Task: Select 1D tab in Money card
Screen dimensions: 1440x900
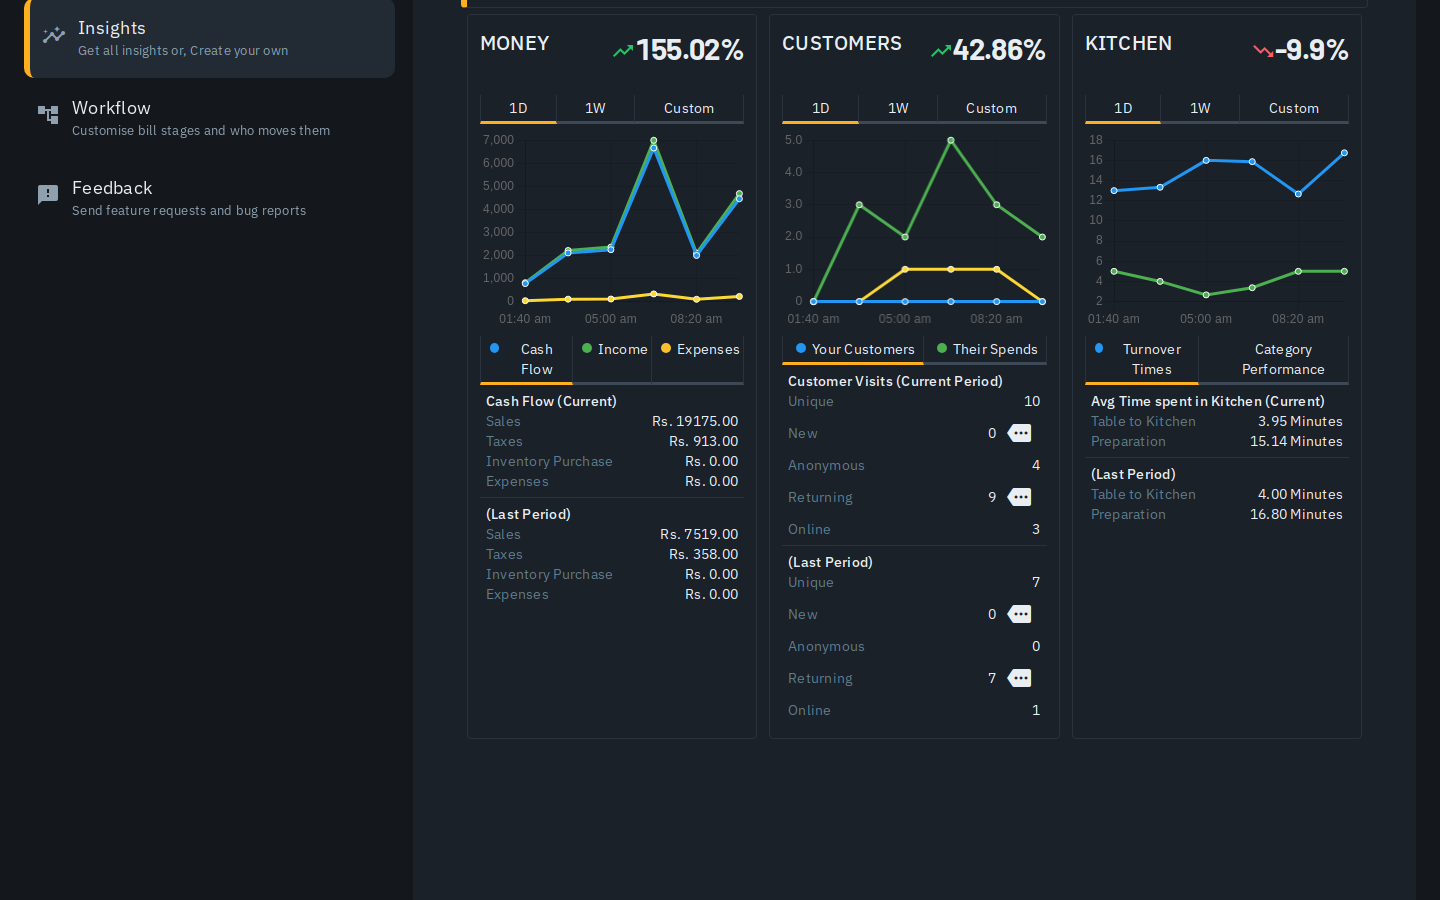Action: coord(518,108)
